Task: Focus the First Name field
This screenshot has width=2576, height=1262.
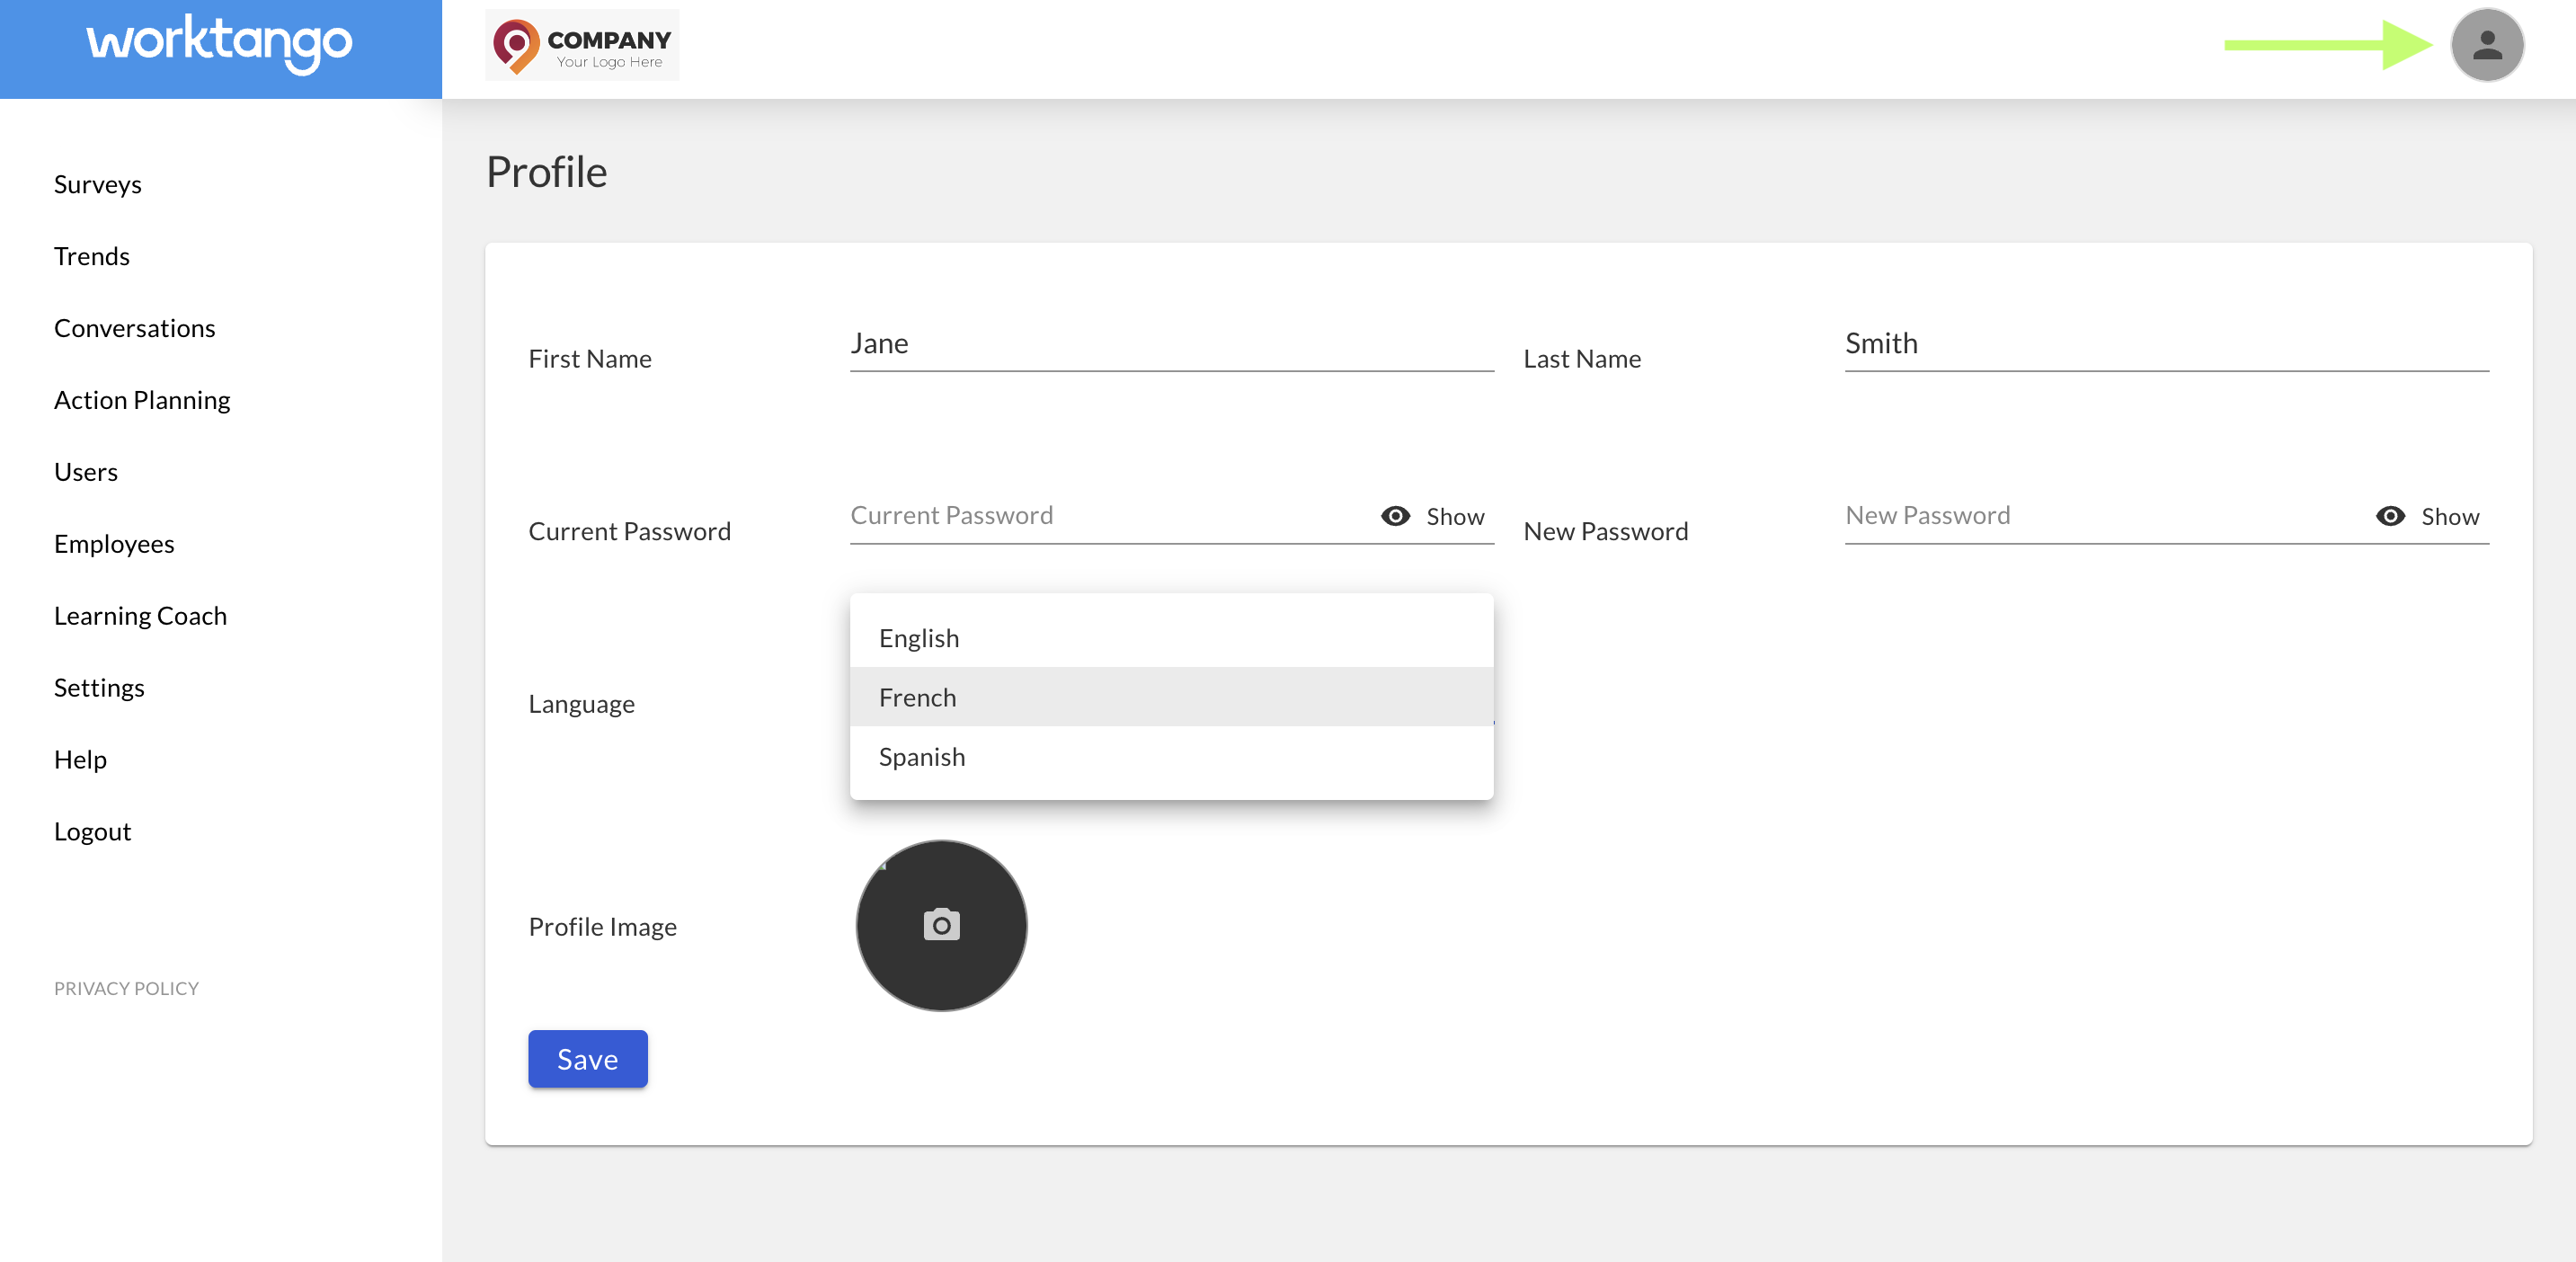Action: click(x=1170, y=343)
